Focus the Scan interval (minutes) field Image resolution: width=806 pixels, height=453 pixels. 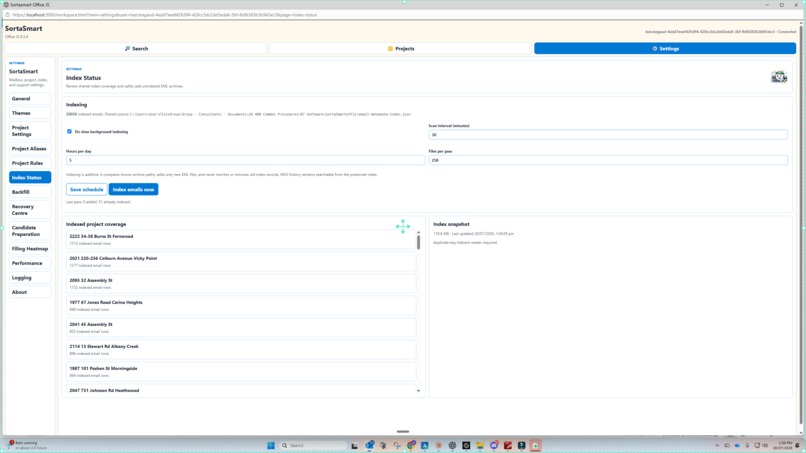(608, 135)
